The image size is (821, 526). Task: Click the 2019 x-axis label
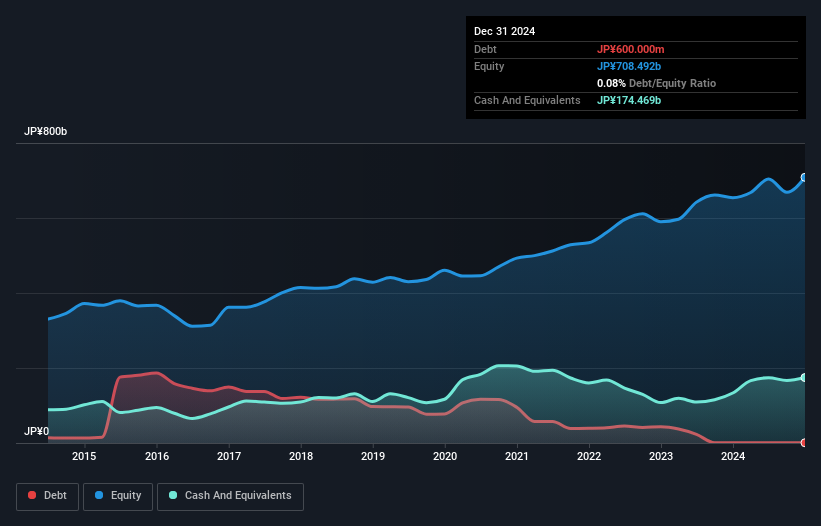click(x=373, y=456)
